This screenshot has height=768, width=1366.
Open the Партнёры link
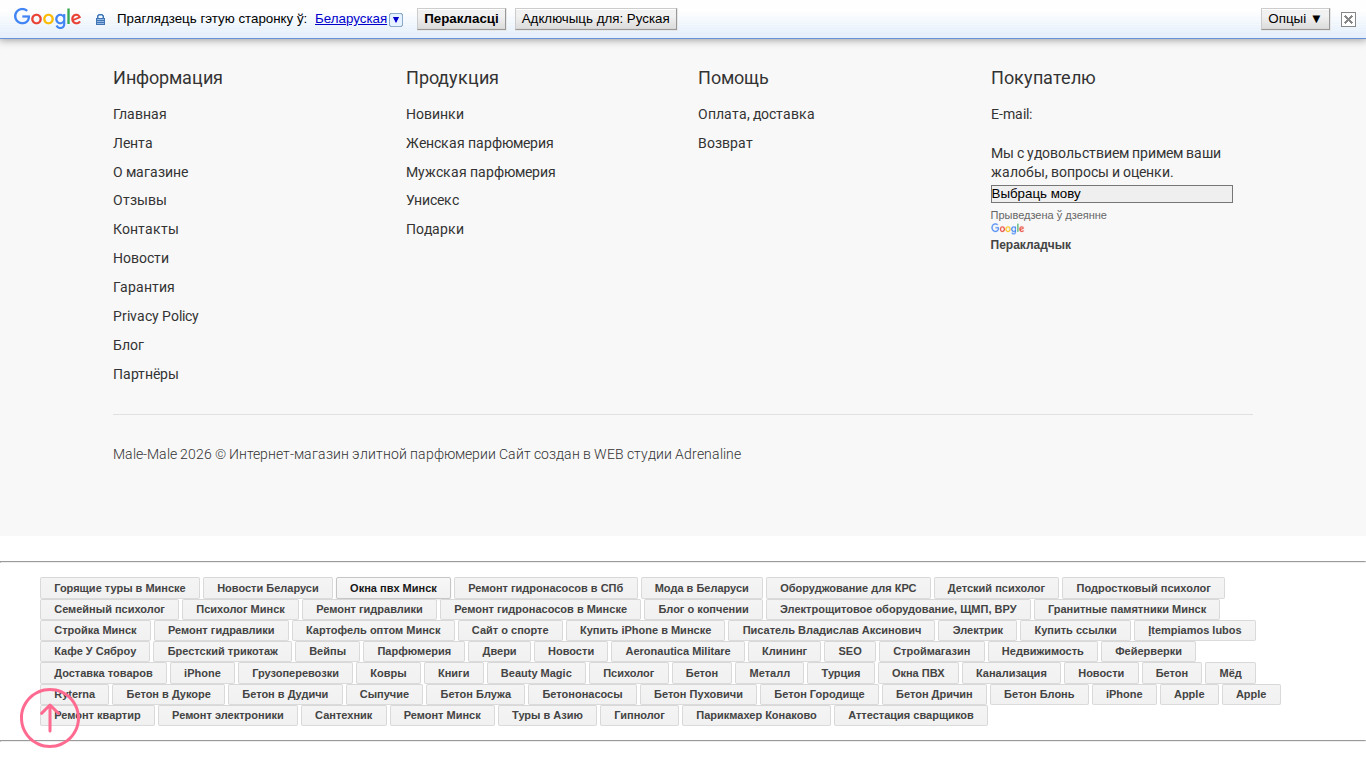pyautogui.click(x=146, y=374)
